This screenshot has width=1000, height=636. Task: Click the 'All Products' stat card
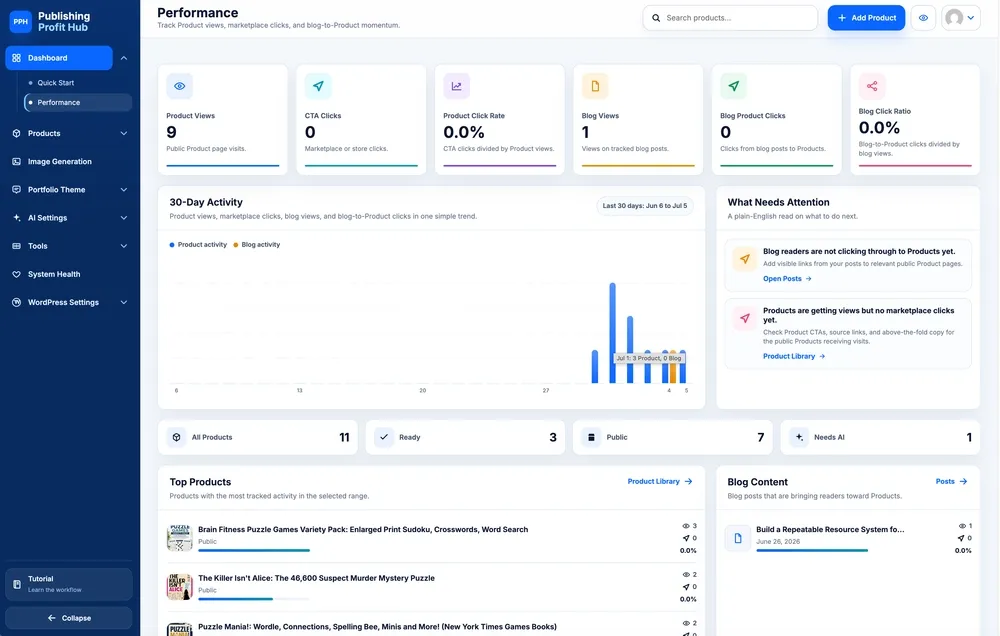pyautogui.click(x=258, y=437)
